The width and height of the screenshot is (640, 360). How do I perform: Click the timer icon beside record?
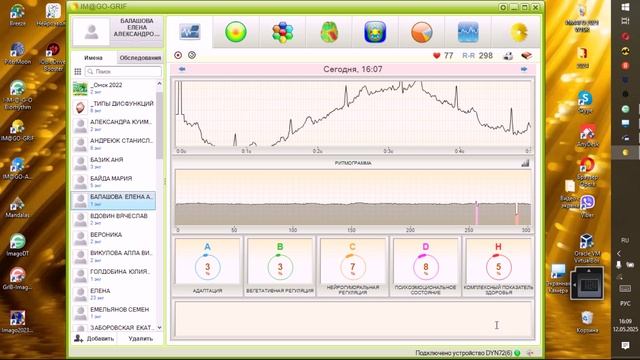[192, 55]
